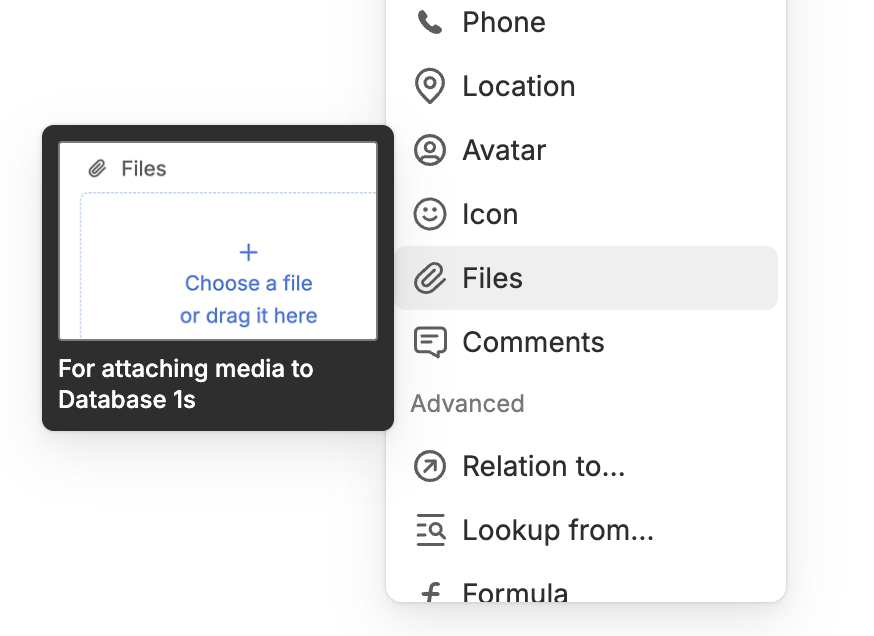Add a Files property

click(586, 278)
